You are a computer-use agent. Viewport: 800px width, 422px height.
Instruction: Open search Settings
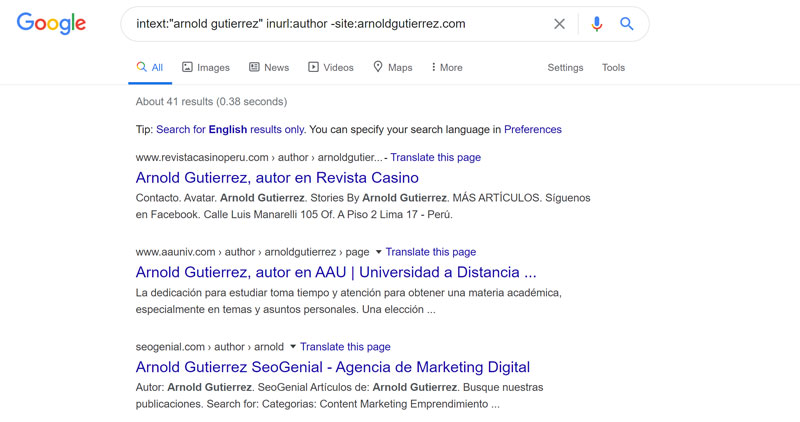(x=565, y=67)
